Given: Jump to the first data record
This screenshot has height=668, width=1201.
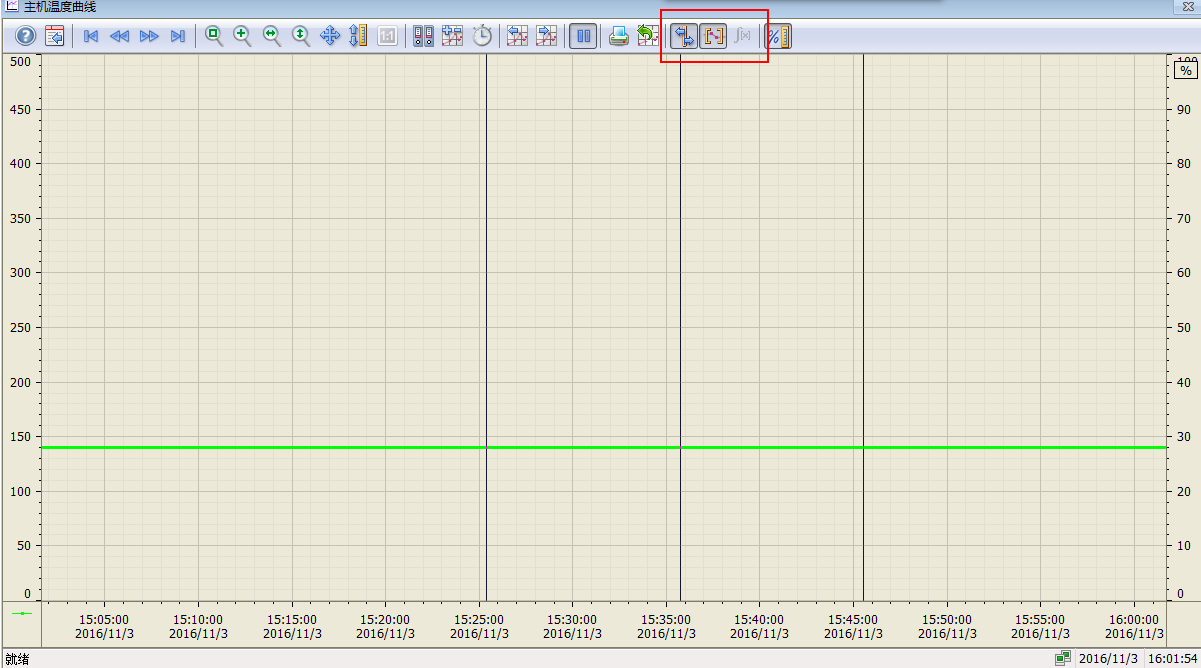Looking at the screenshot, I should click(91, 37).
